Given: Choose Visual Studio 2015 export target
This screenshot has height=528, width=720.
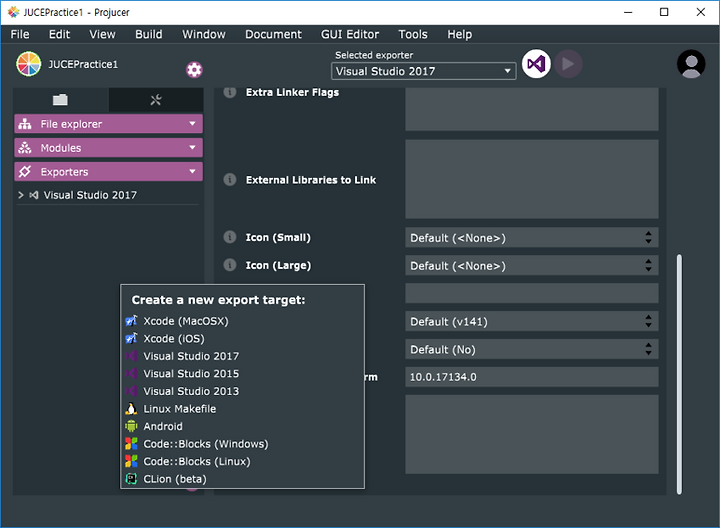Looking at the screenshot, I should pyautogui.click(x=242, y=373).
